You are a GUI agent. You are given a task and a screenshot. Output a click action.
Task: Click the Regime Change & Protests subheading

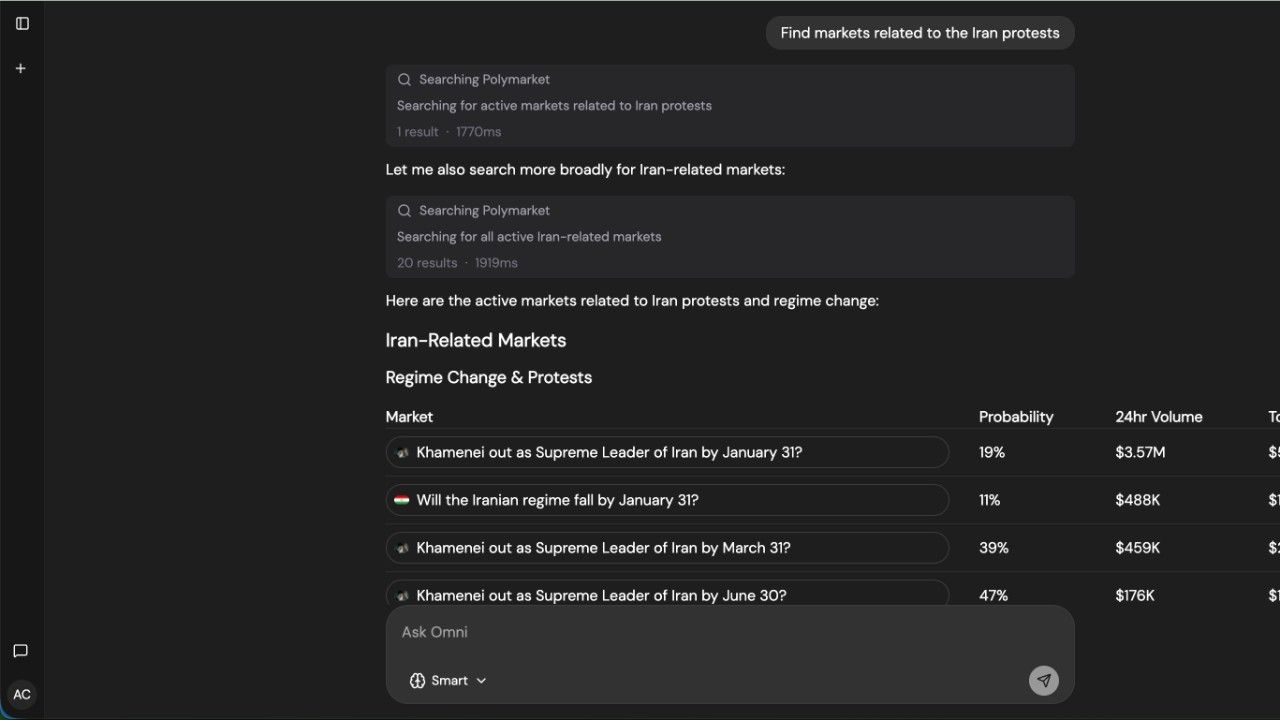pyautogui.click(x=489, y=377)
